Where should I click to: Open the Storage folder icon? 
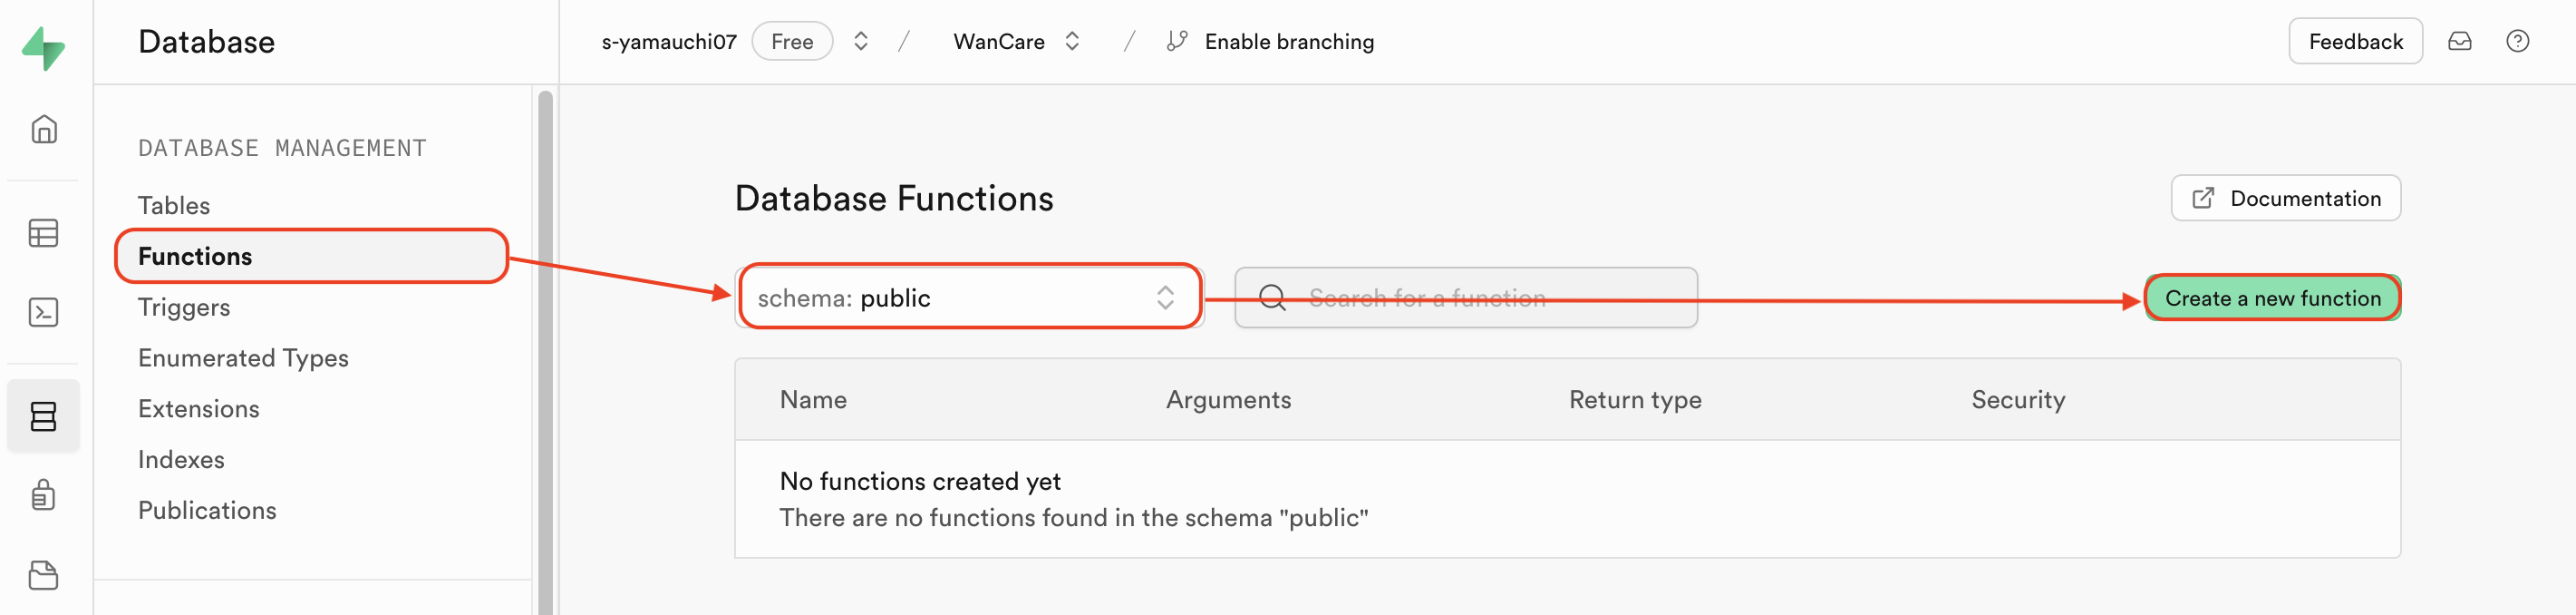44,575
